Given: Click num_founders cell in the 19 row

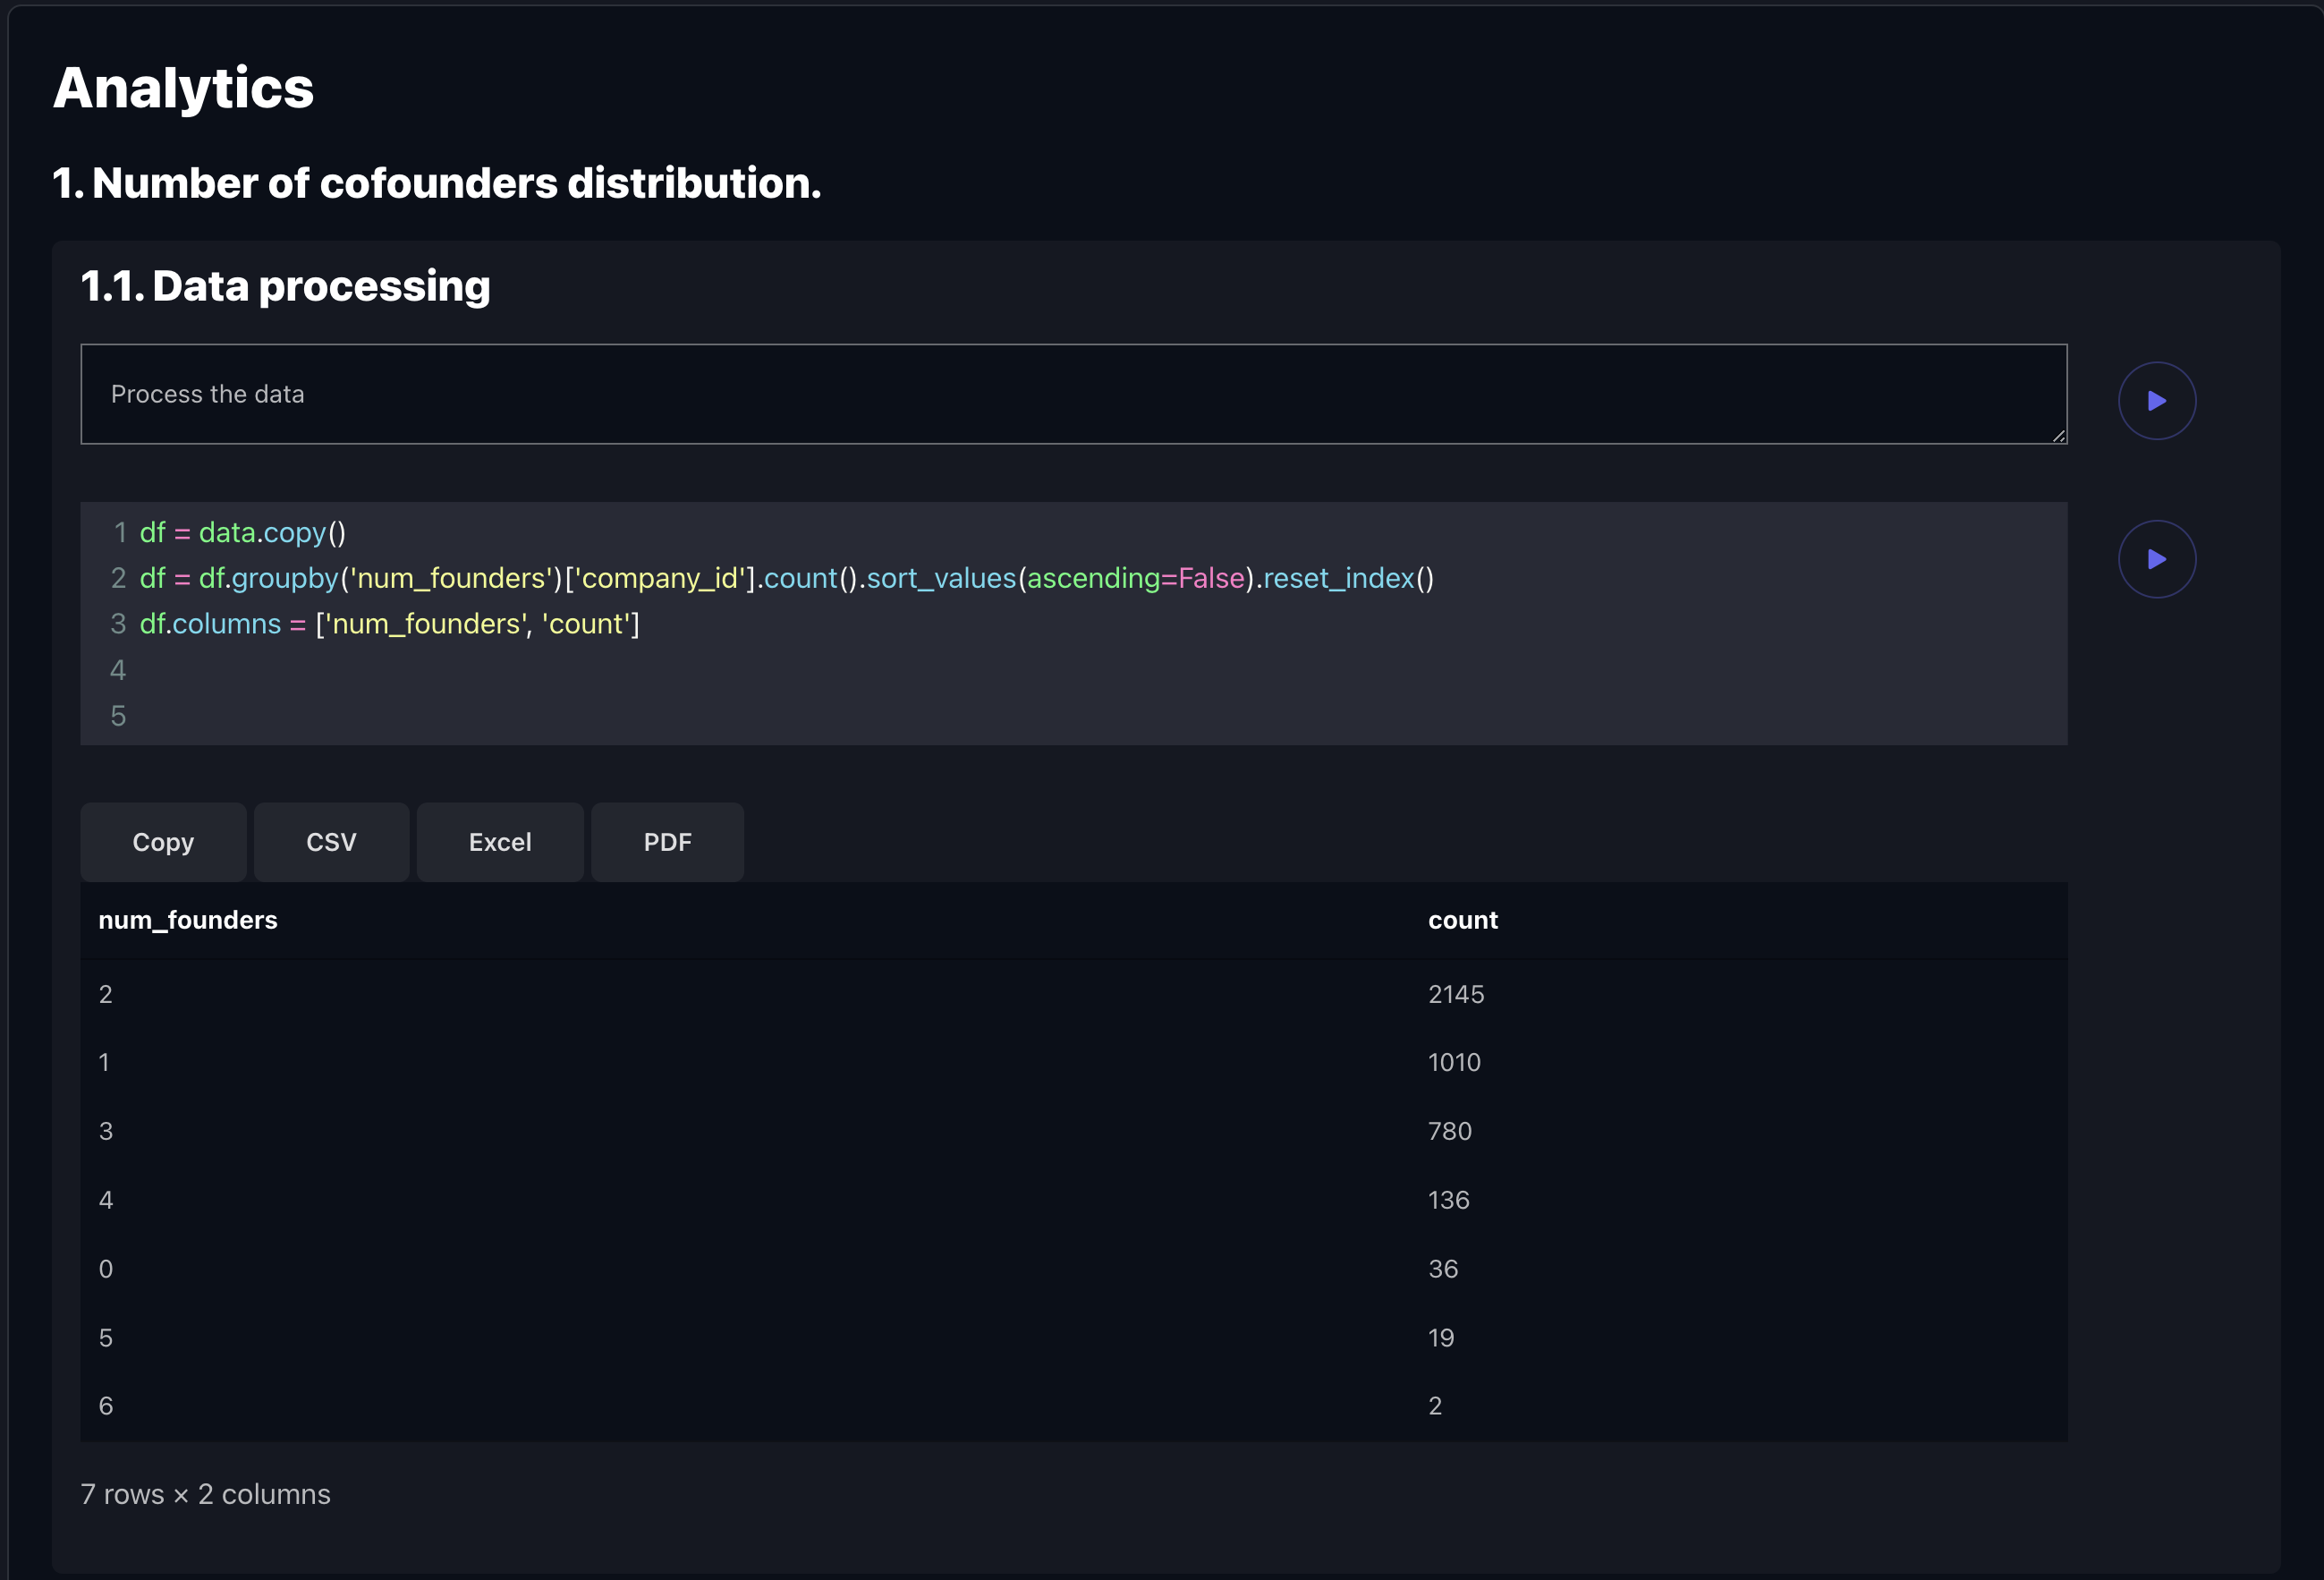Looking at the screenshot, I should coord(105,1338).
